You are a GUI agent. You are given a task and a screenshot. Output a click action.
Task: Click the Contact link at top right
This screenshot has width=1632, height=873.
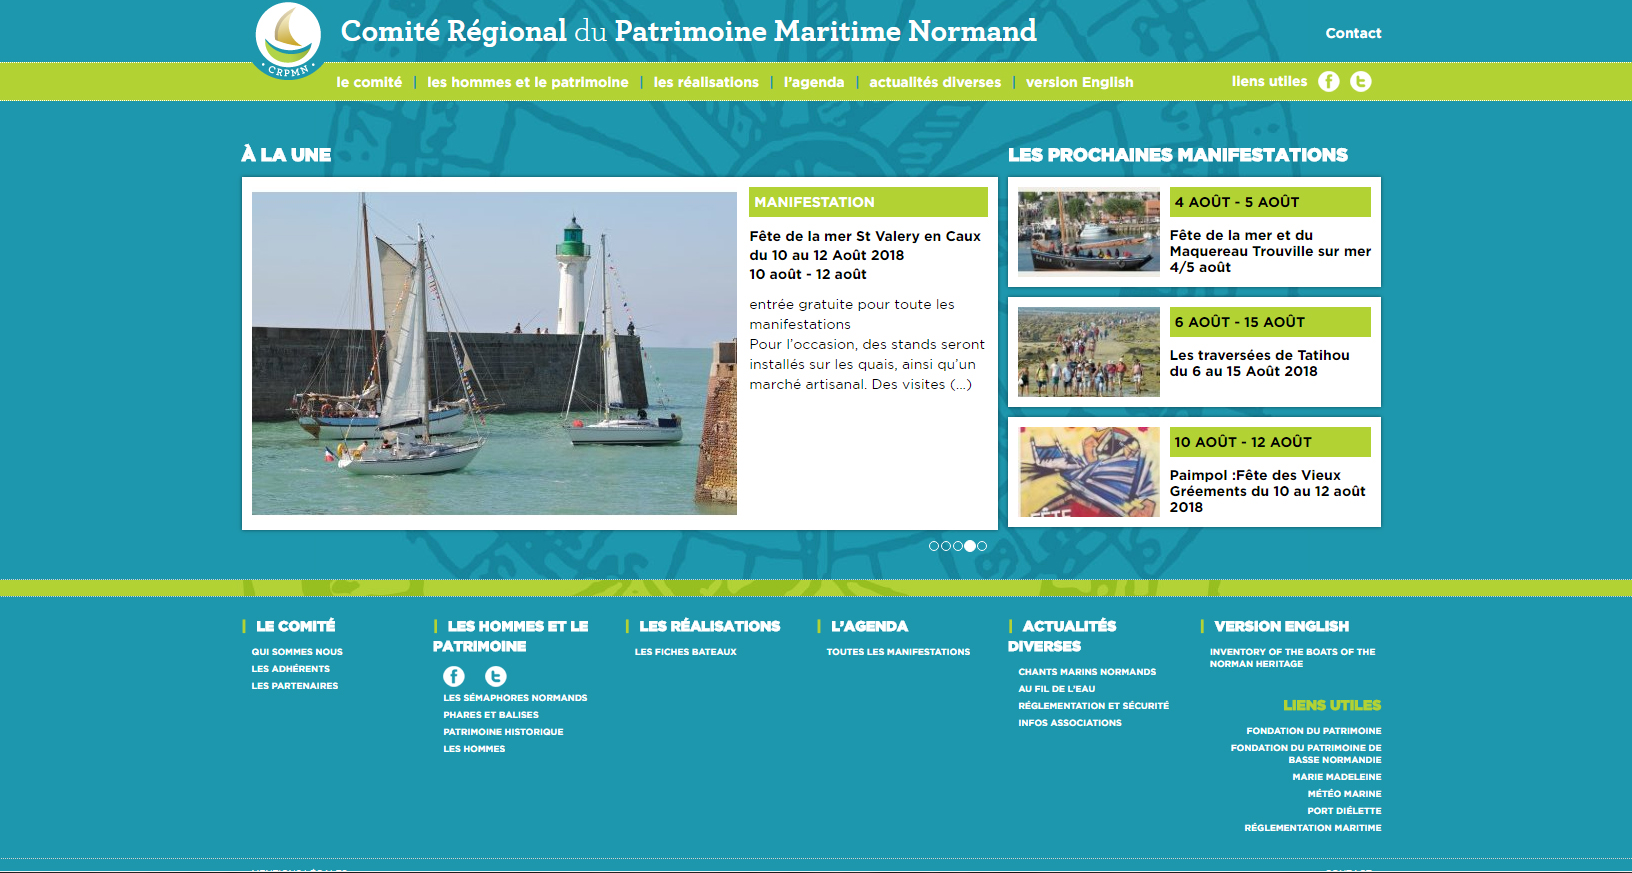[1353, 33]
